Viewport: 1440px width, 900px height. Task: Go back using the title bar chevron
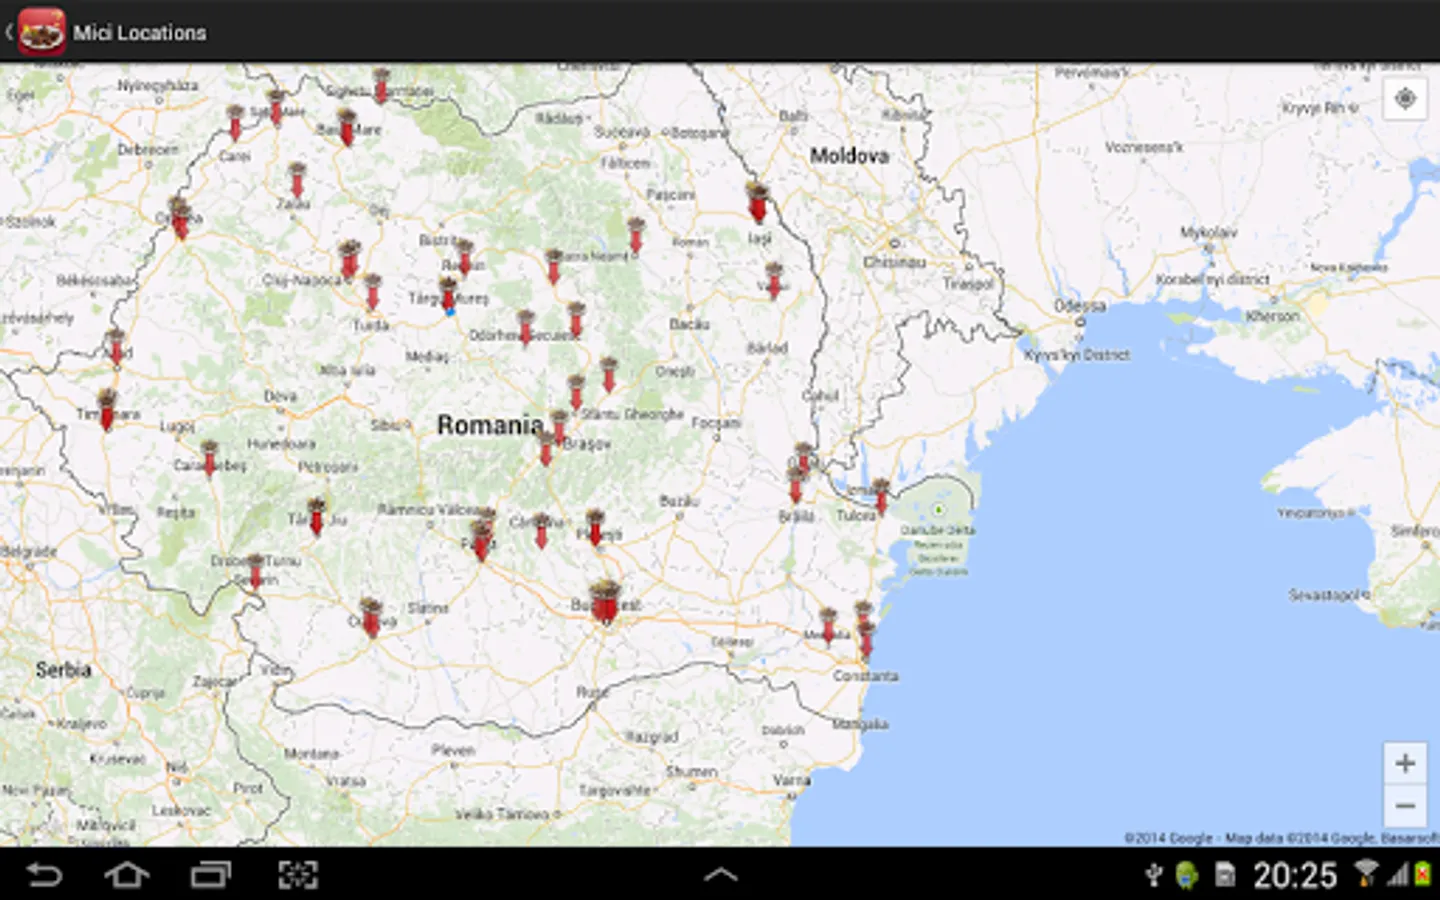coord(9,32)
